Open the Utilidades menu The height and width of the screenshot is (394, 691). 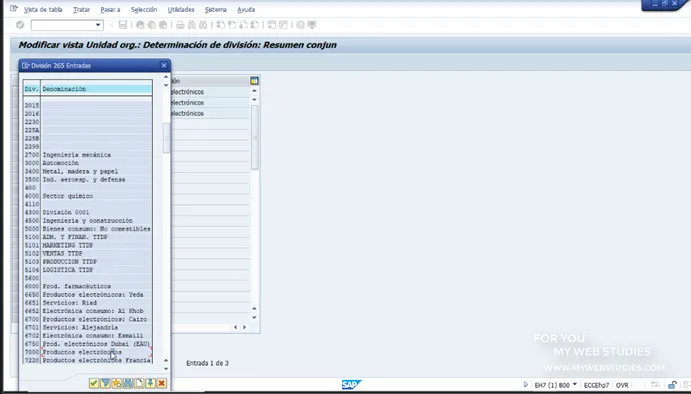click(181, 9)
